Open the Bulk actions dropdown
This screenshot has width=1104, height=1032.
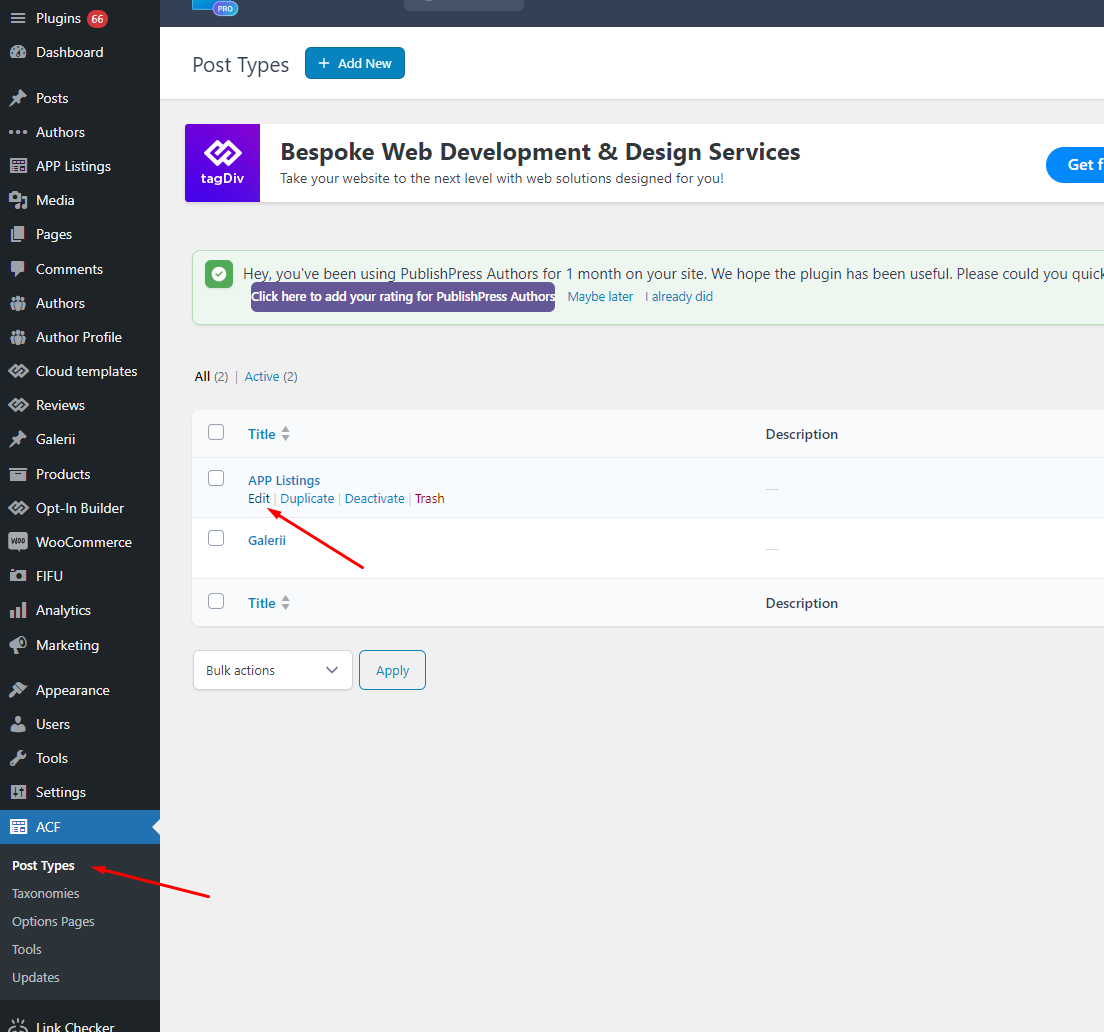point(272,670)
